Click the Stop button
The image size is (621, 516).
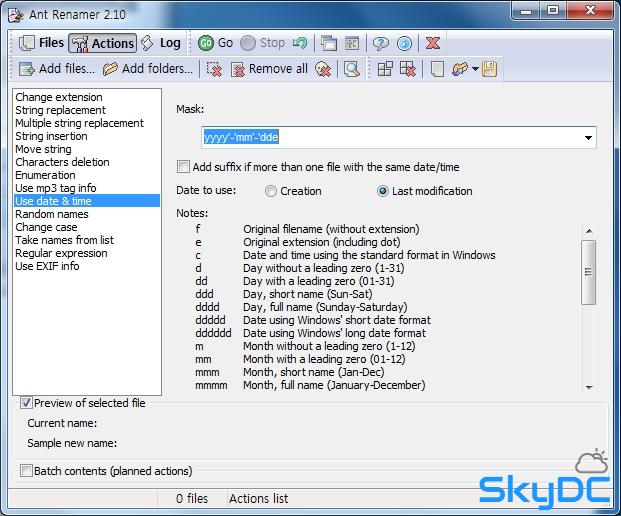click(x=263, y=43)
